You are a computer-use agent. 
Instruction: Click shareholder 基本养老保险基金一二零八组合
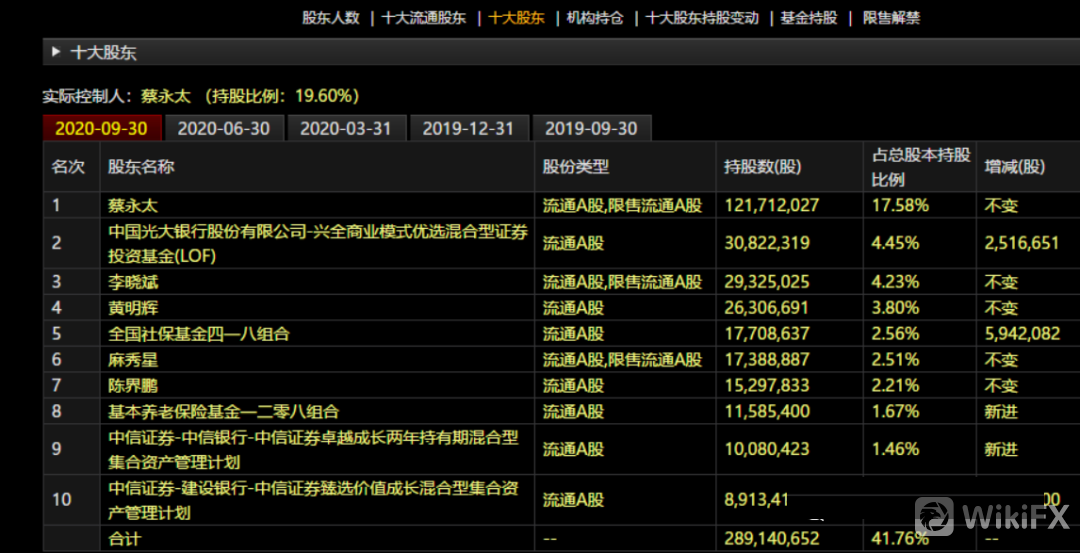point(223,411)
